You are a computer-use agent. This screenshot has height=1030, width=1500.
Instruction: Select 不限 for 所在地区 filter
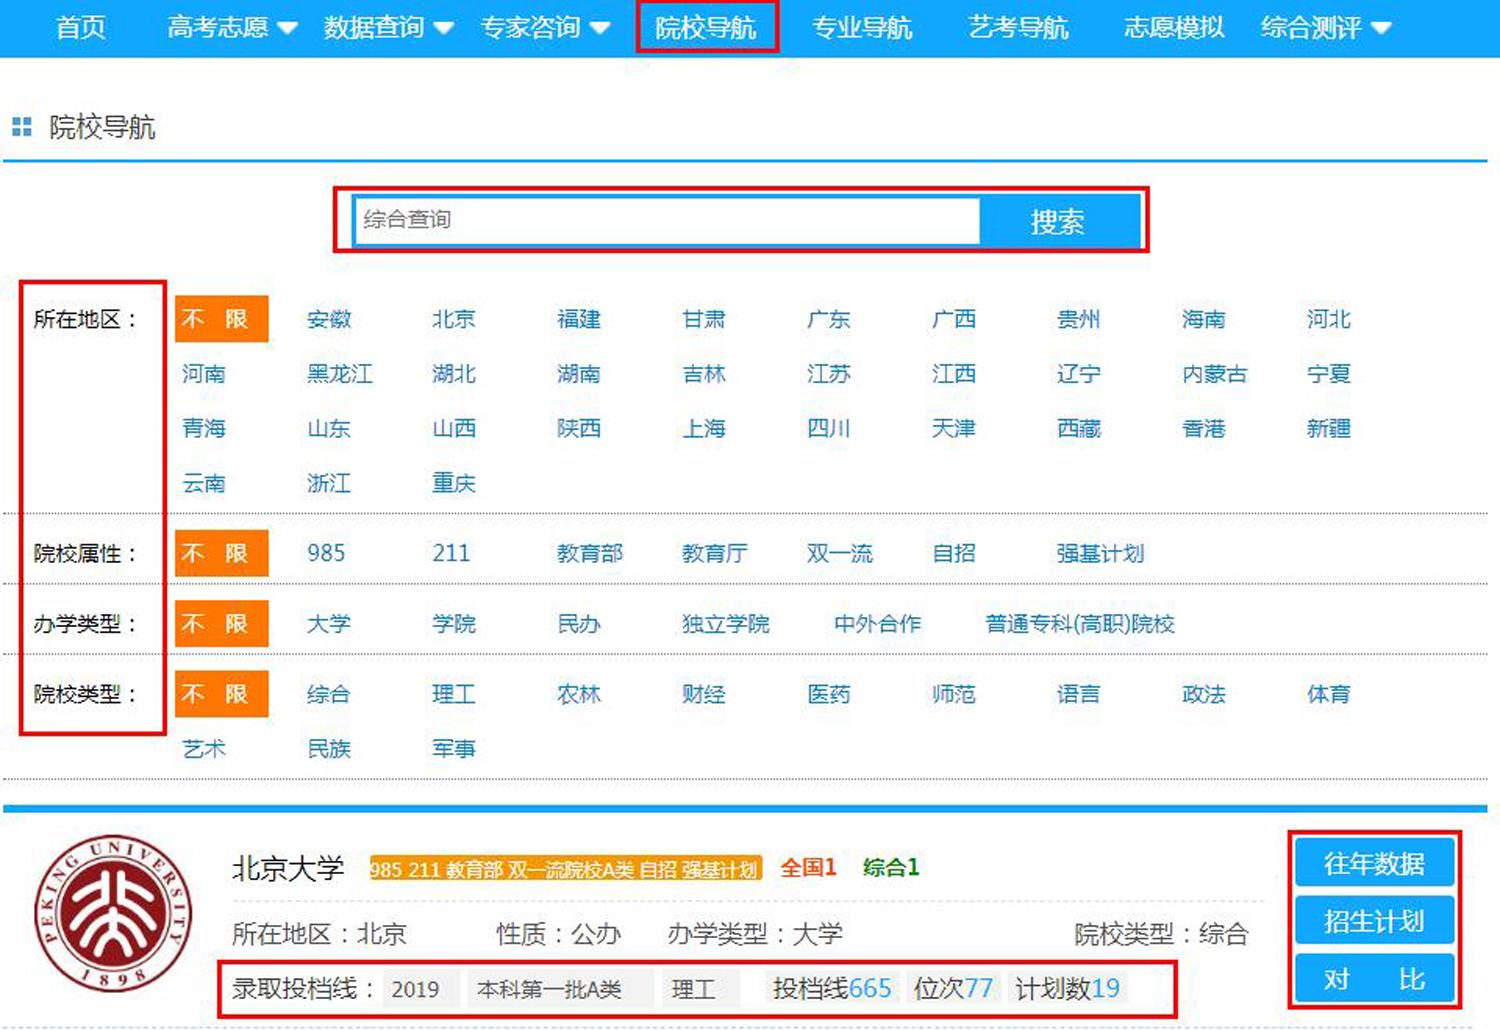click(221, 319)
